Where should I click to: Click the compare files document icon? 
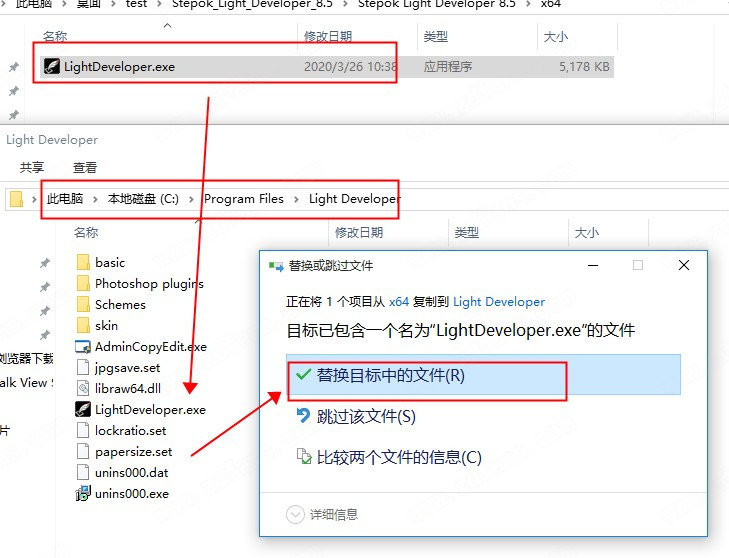(x=304, y=456)
